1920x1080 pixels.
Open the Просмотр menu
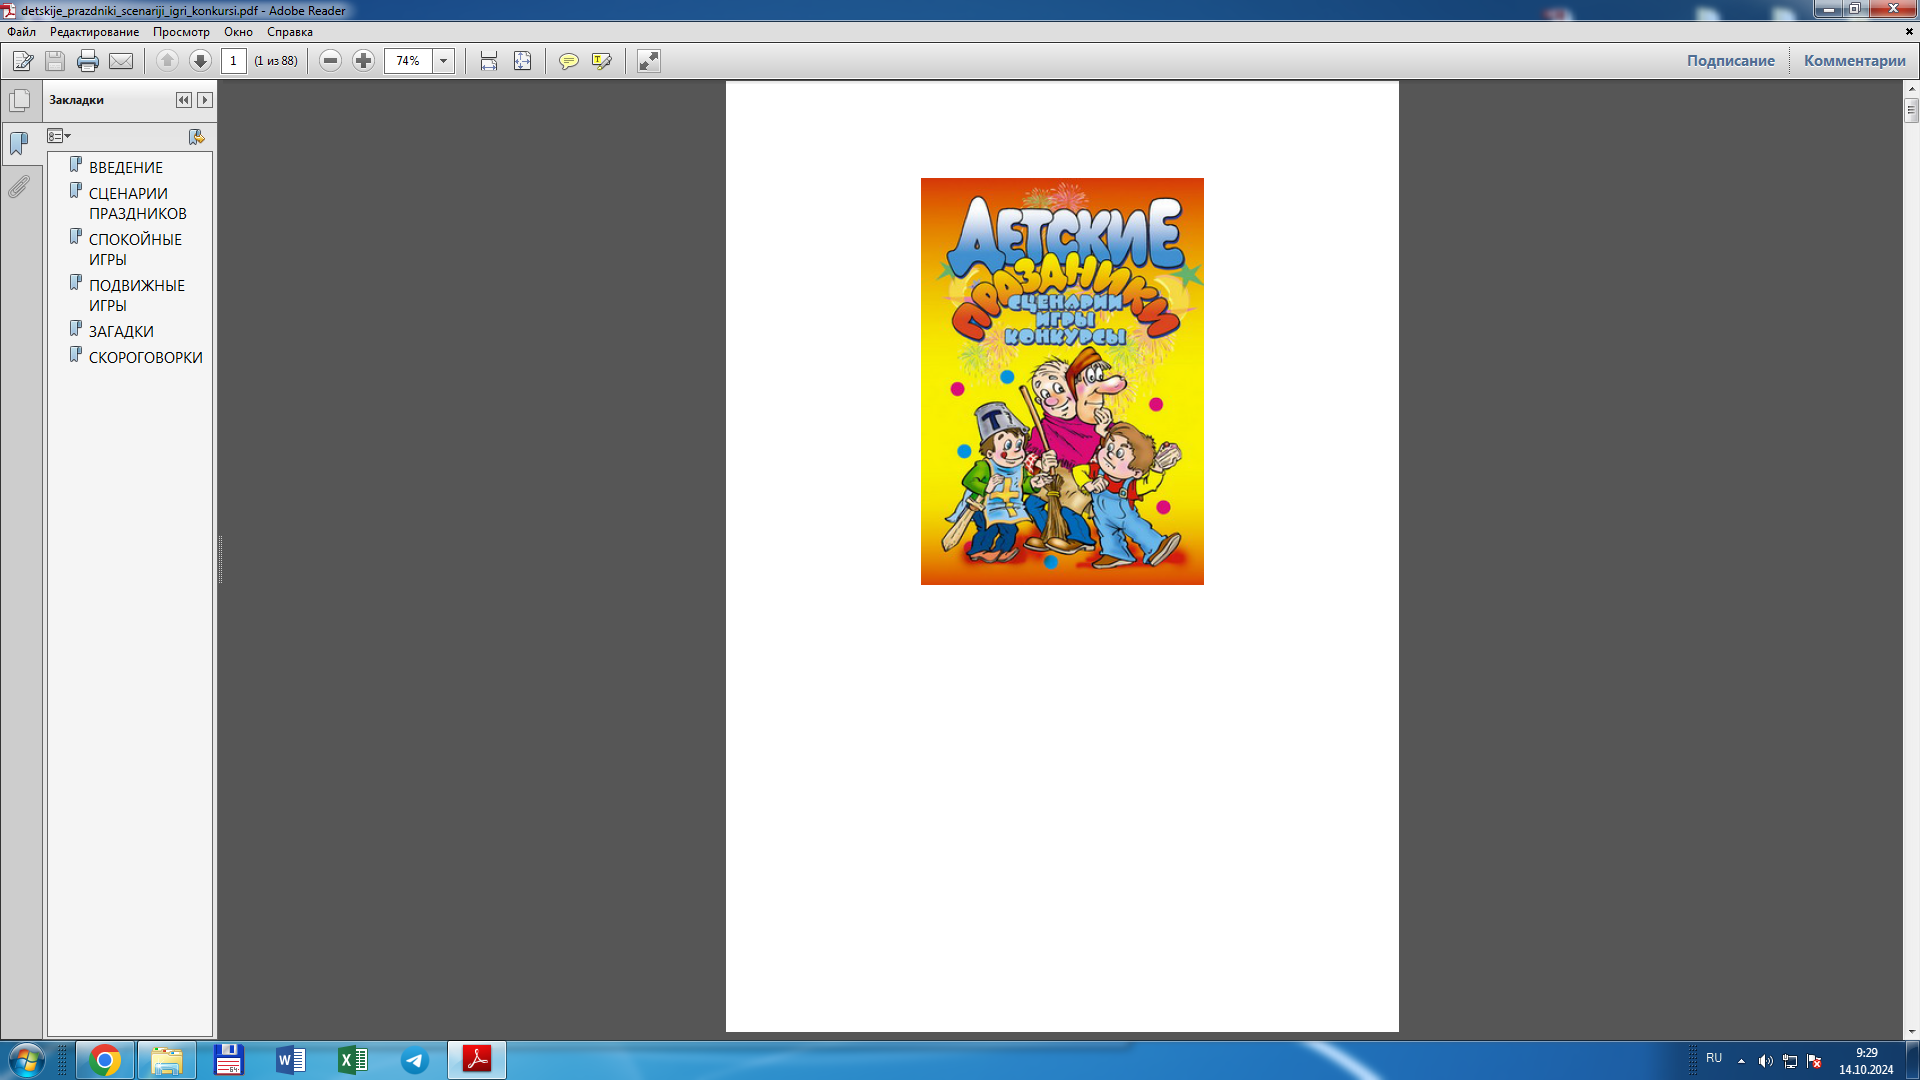[181, 32]
